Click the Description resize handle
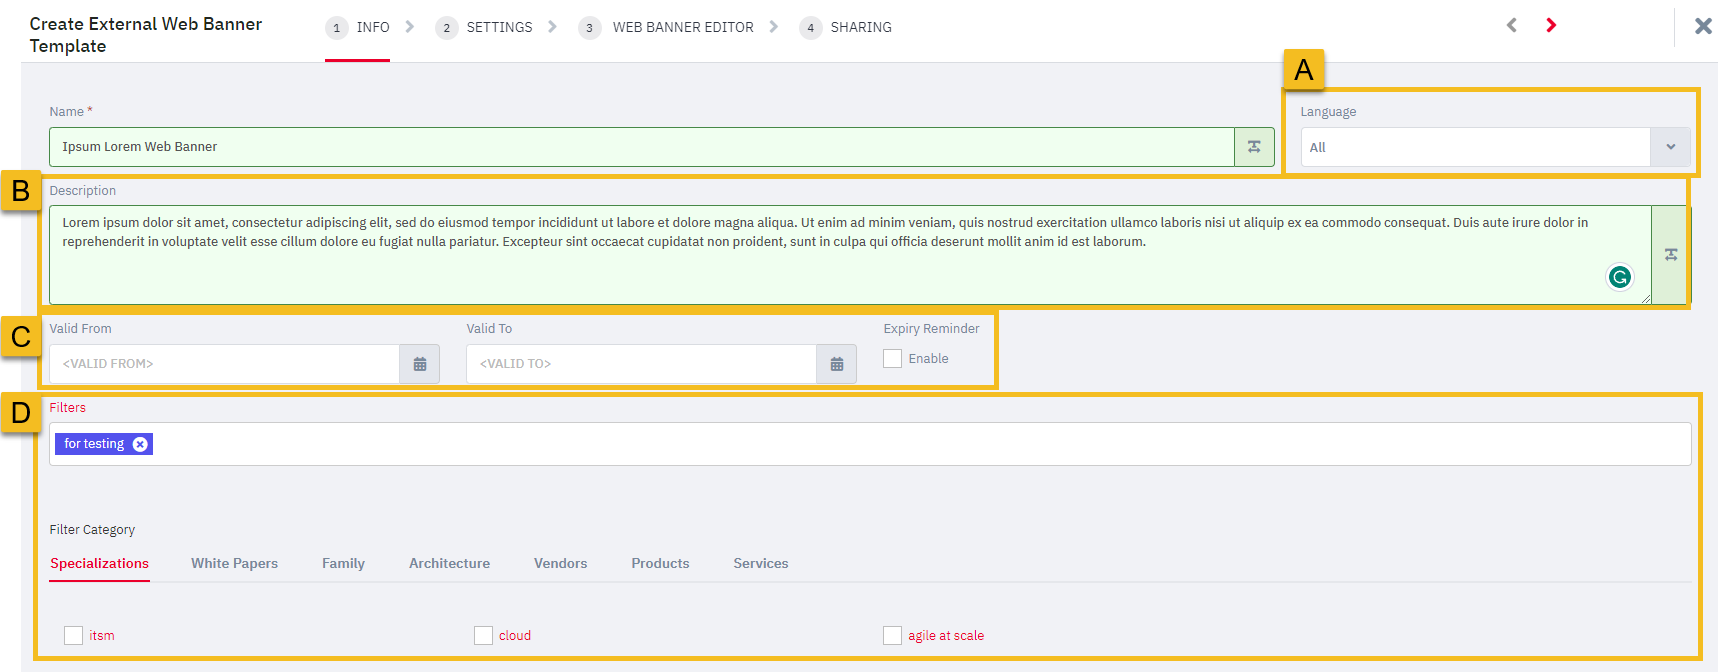 (x=1646, y=299)
